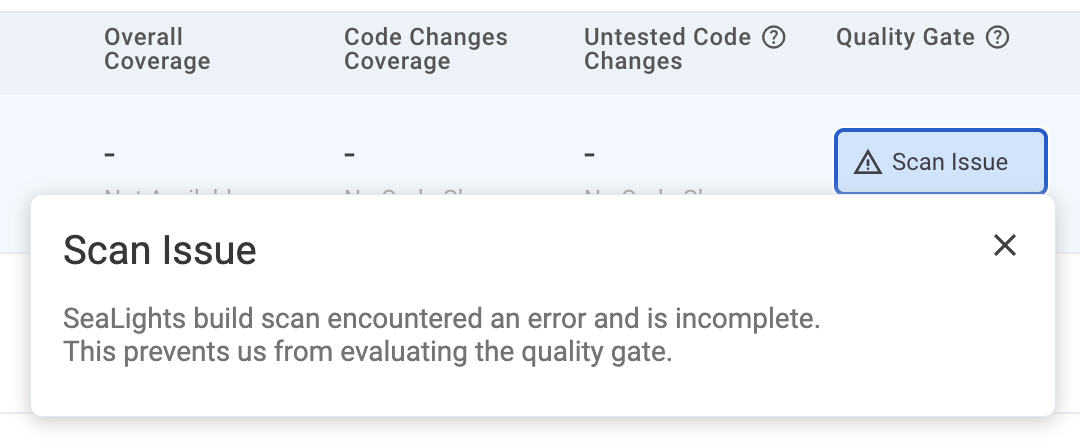This screenshot has width=1080, height=448.
Task: Click the 'SeaLights build scan encountered an error' line
Action: (441, 321)
